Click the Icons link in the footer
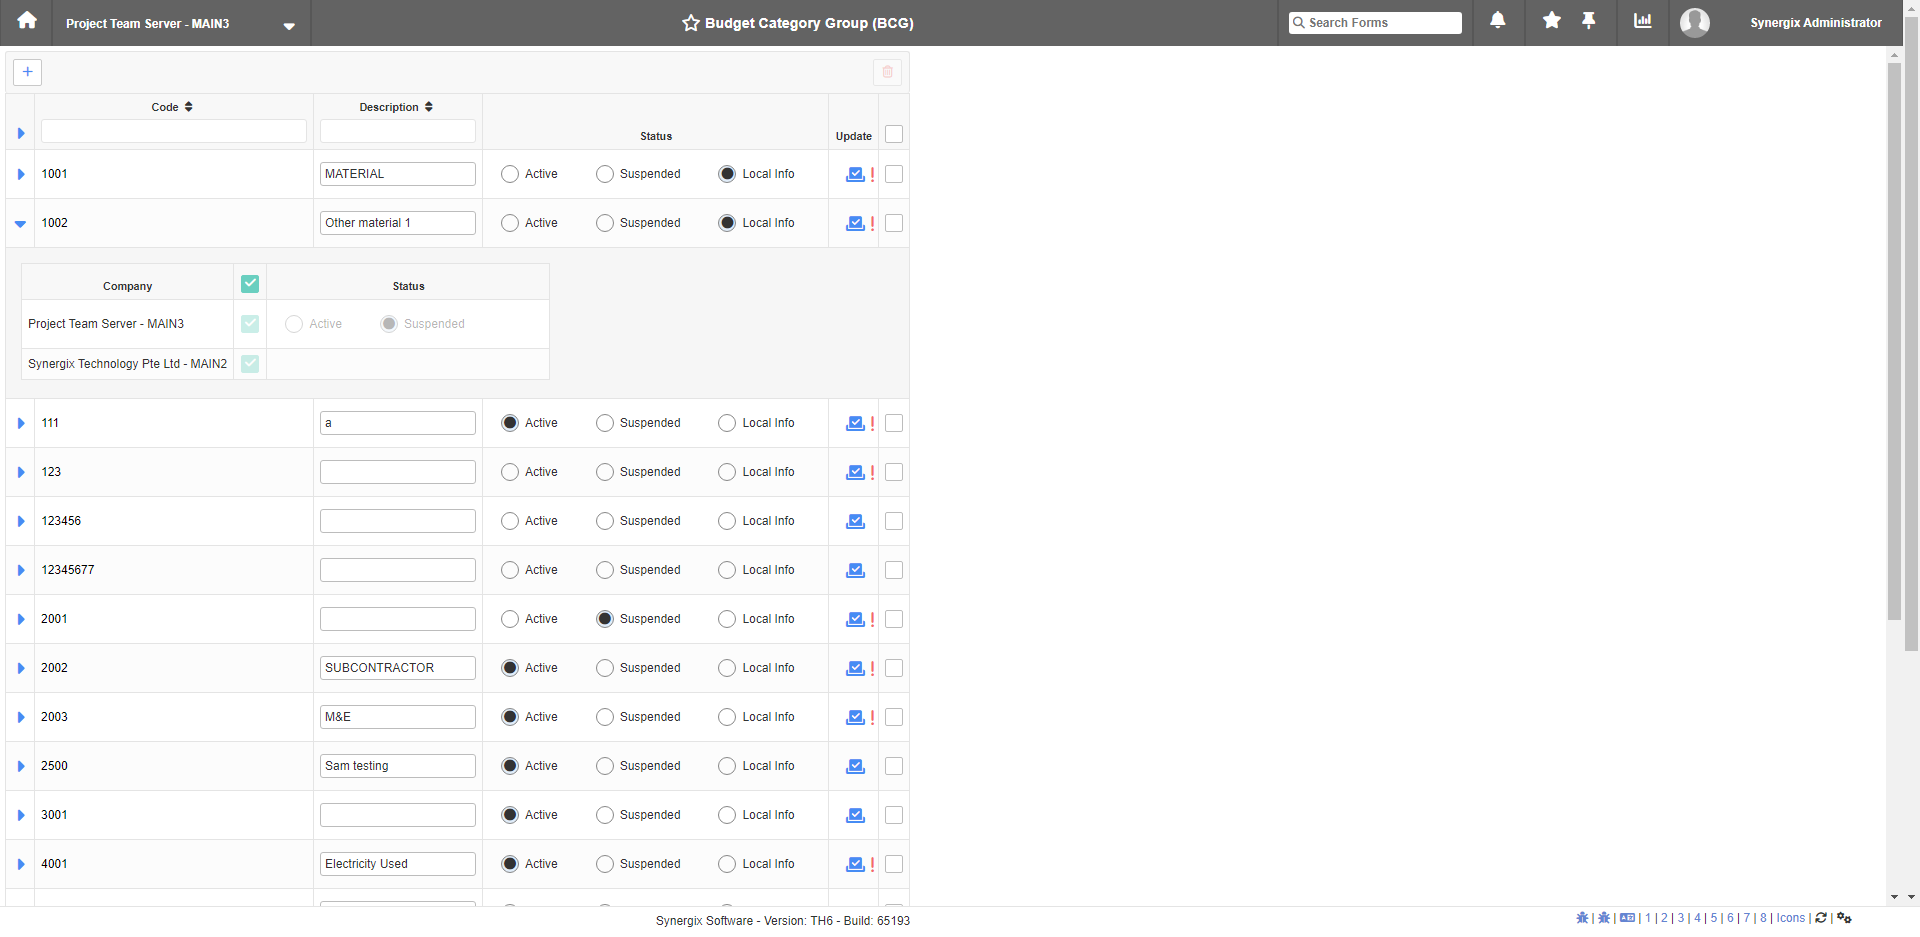Screen dimensions: 1920x937 (x=1790, y=918)
